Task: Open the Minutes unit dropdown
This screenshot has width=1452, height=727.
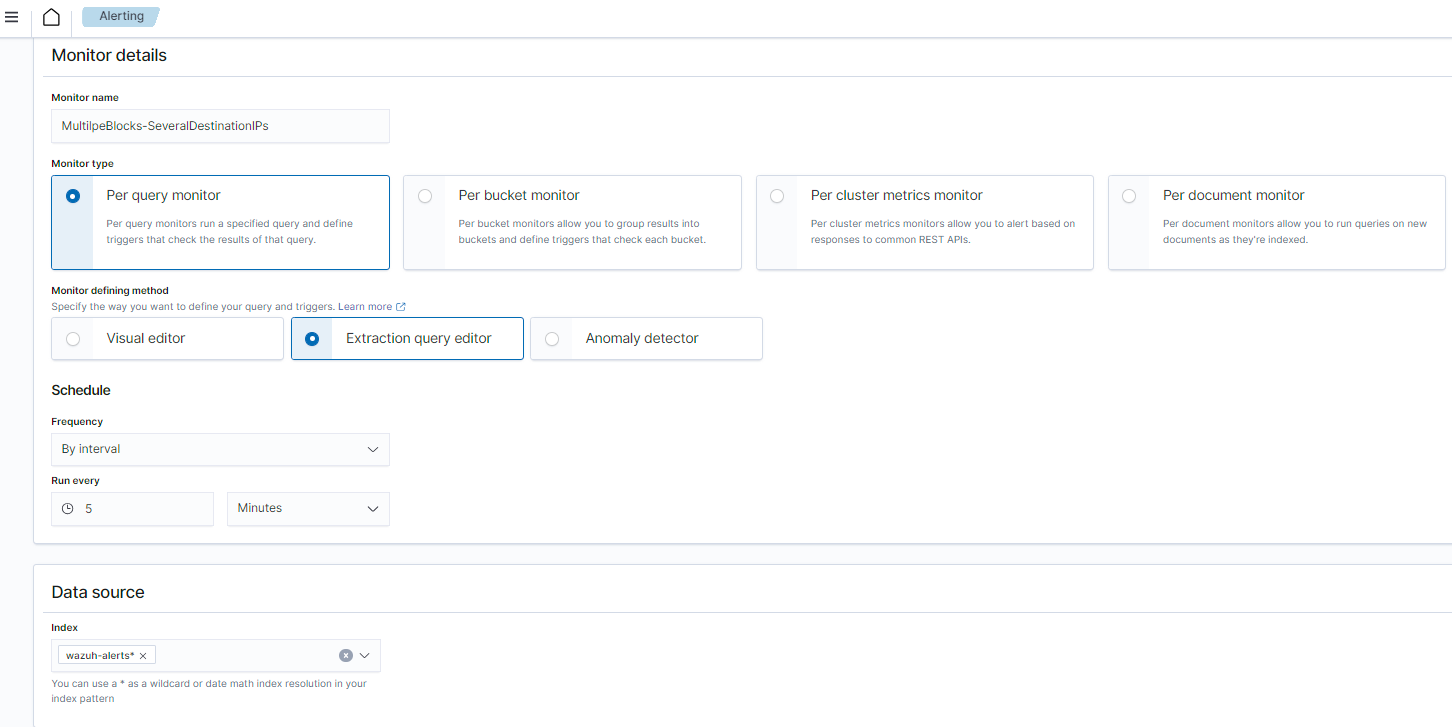Action: tap(308, 509)
